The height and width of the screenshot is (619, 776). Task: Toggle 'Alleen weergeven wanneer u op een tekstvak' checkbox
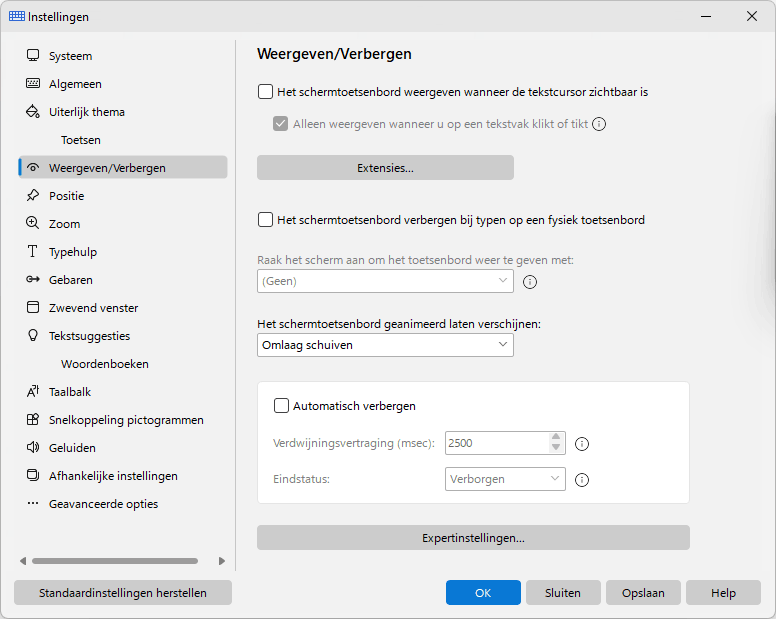[x=281, y=124]
